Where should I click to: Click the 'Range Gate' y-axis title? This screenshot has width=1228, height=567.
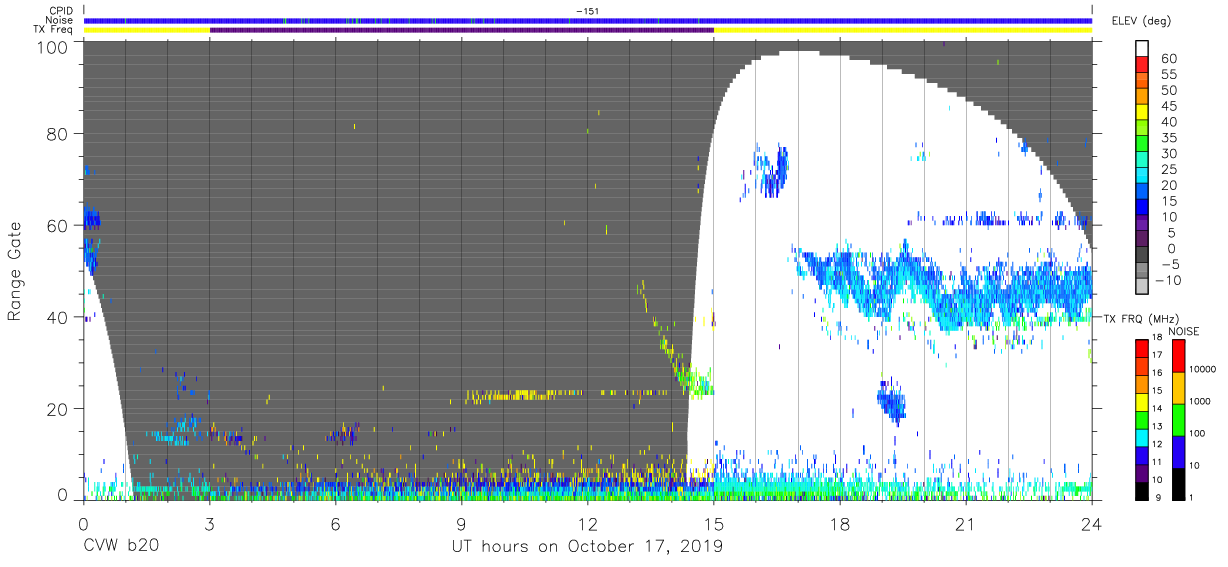[15, 271]
